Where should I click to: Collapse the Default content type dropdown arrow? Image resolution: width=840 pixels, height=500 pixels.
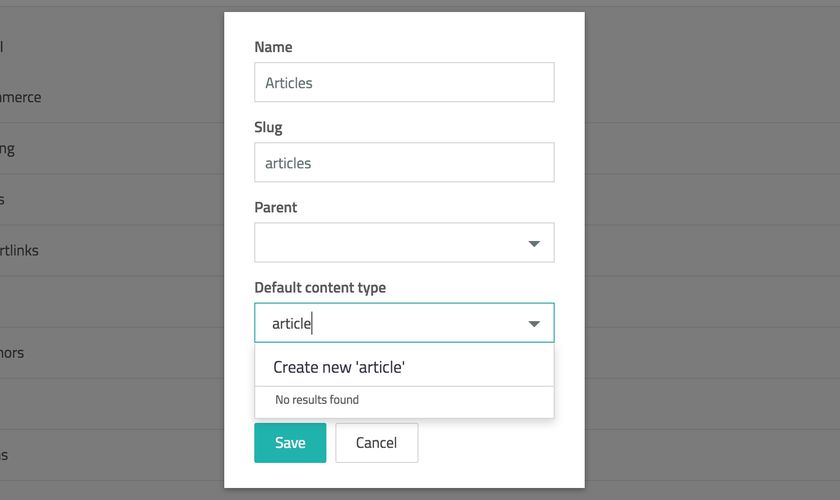[x=534, y=324]
